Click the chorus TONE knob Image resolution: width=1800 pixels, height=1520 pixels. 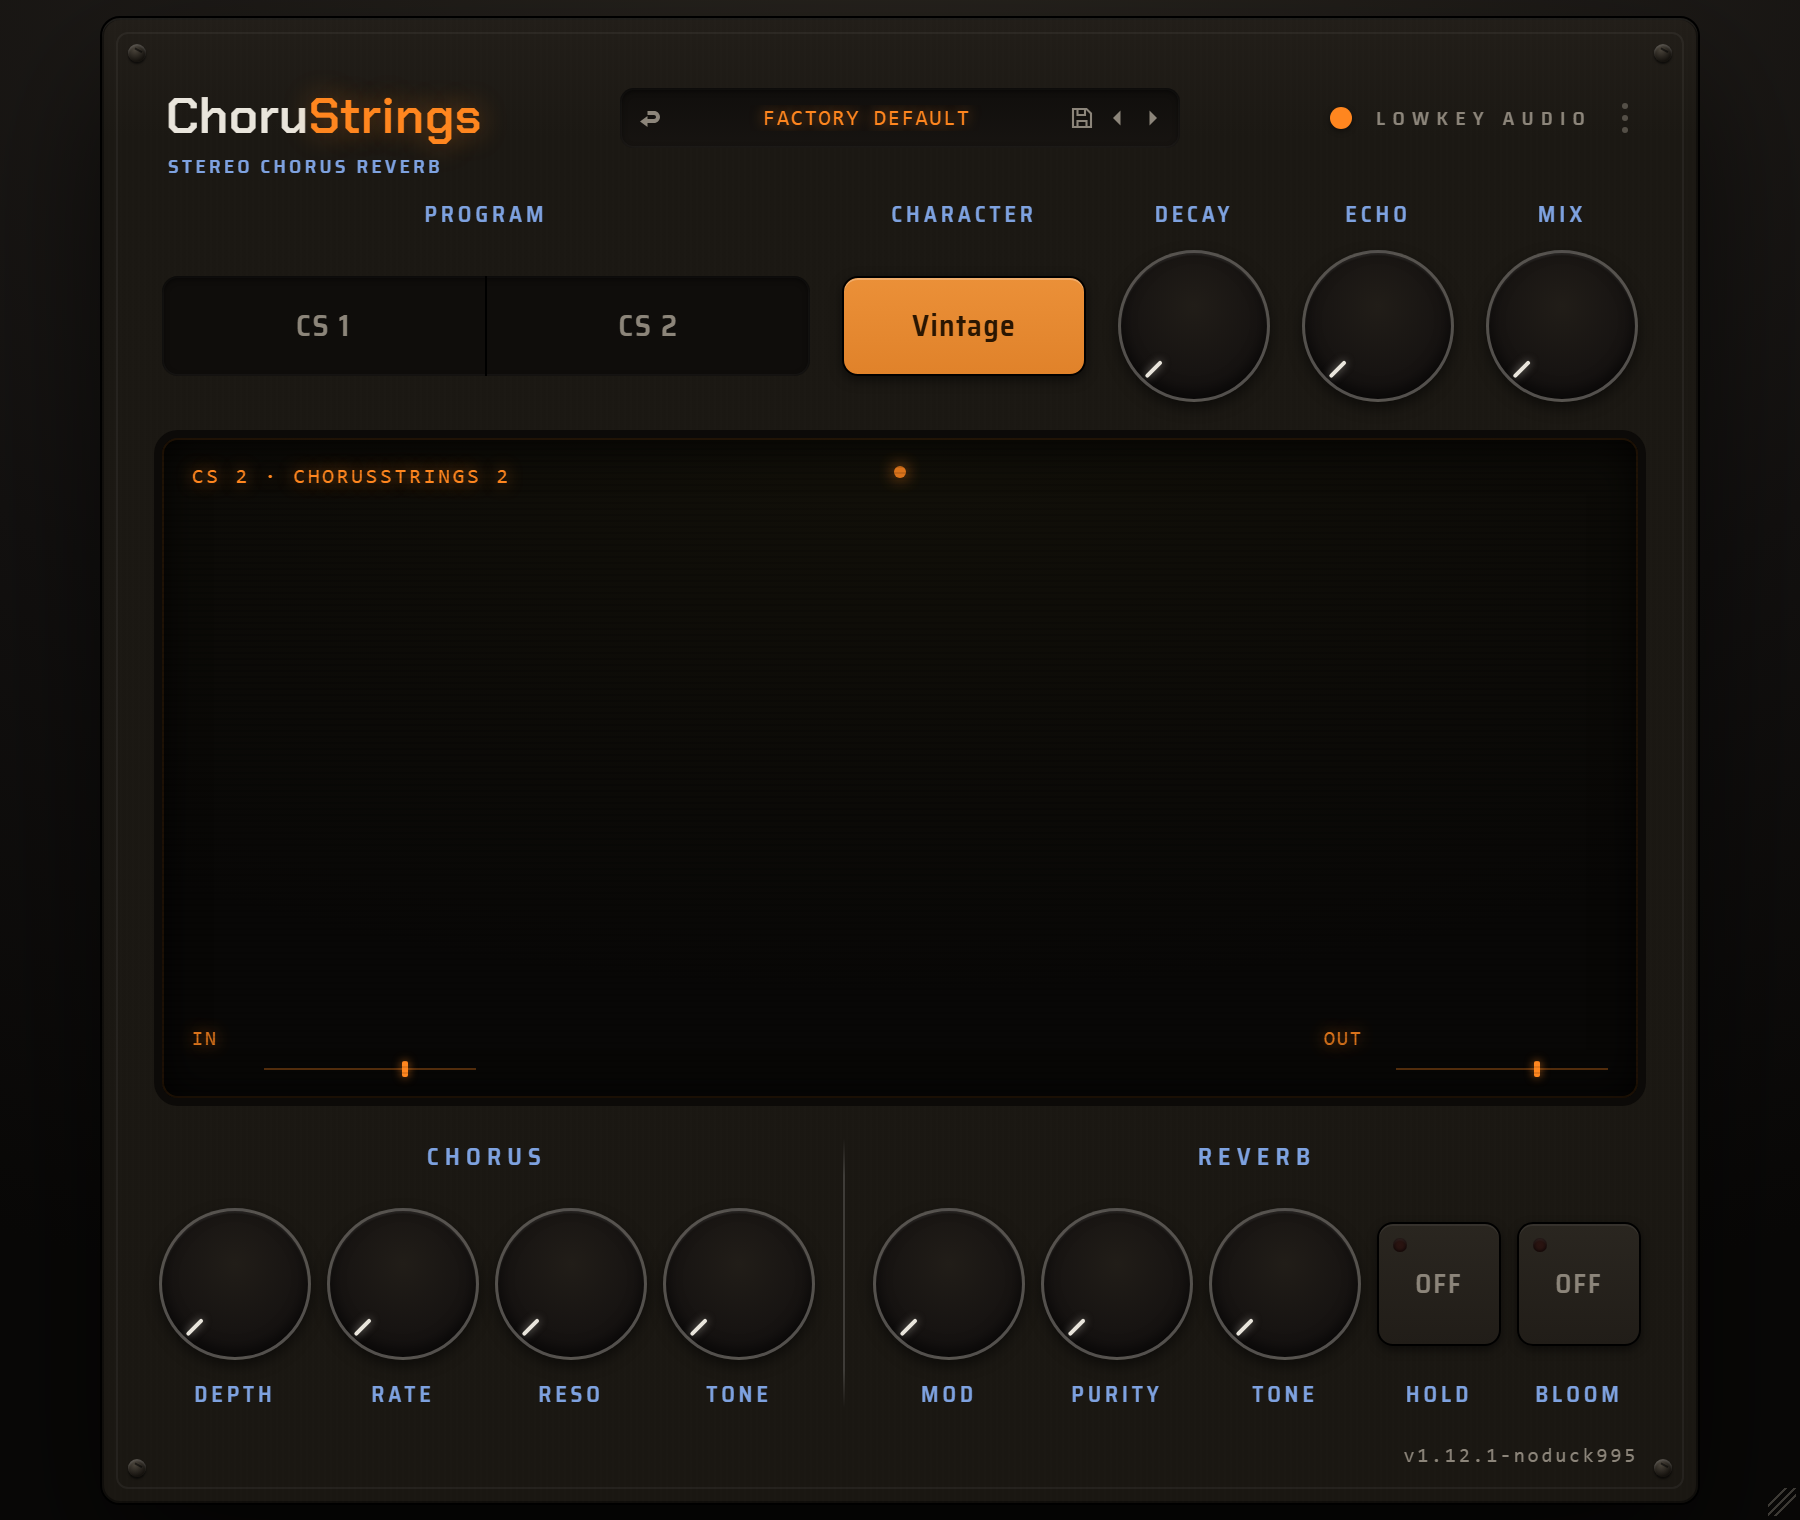[739, 1284]
